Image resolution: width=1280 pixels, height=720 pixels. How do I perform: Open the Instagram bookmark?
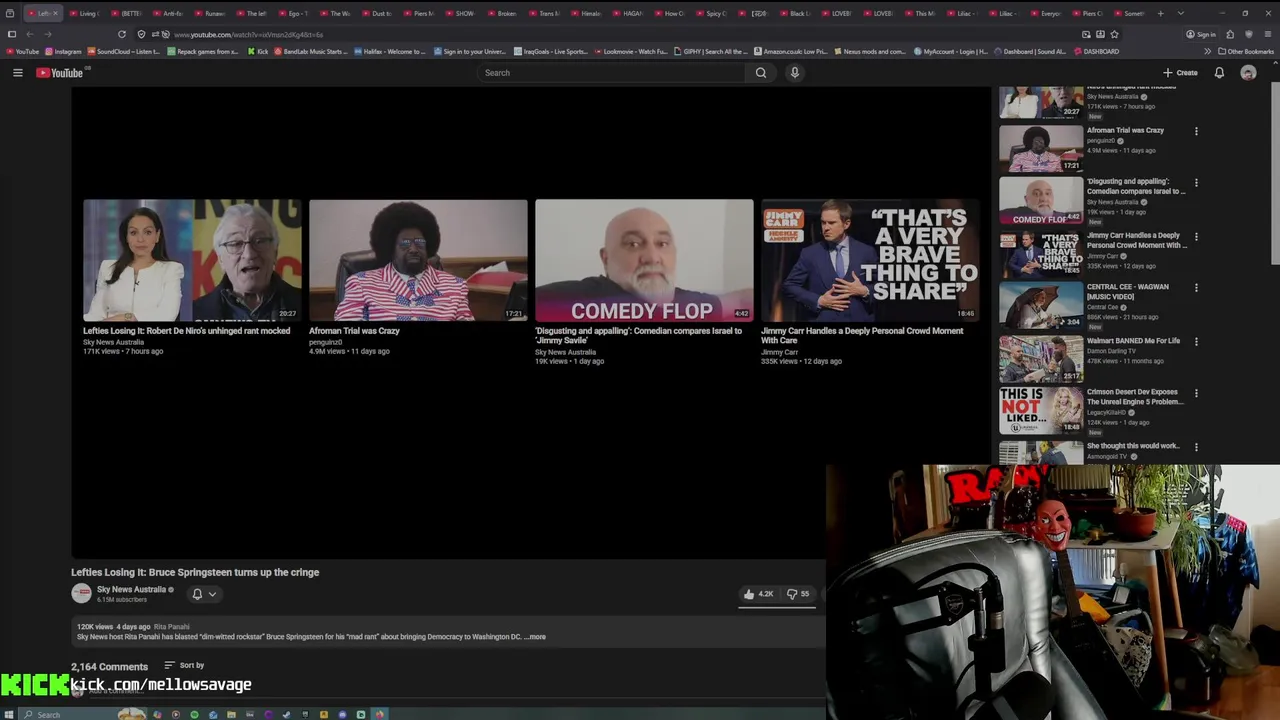point(64,51)
